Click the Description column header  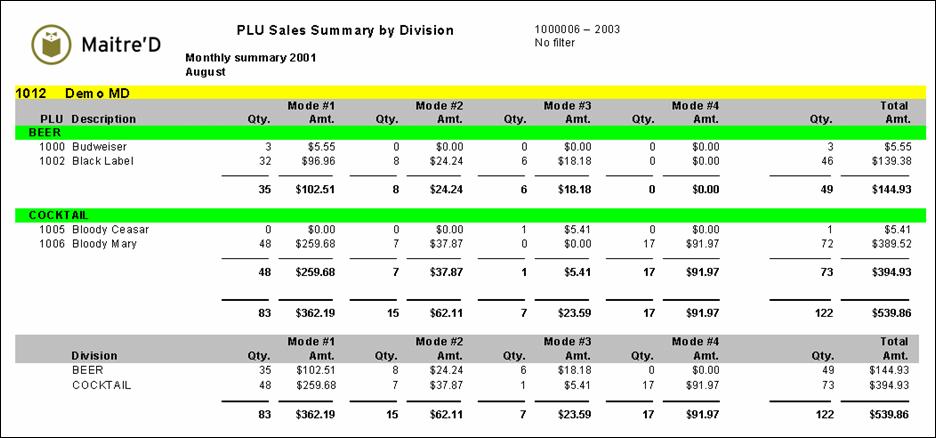104,119
